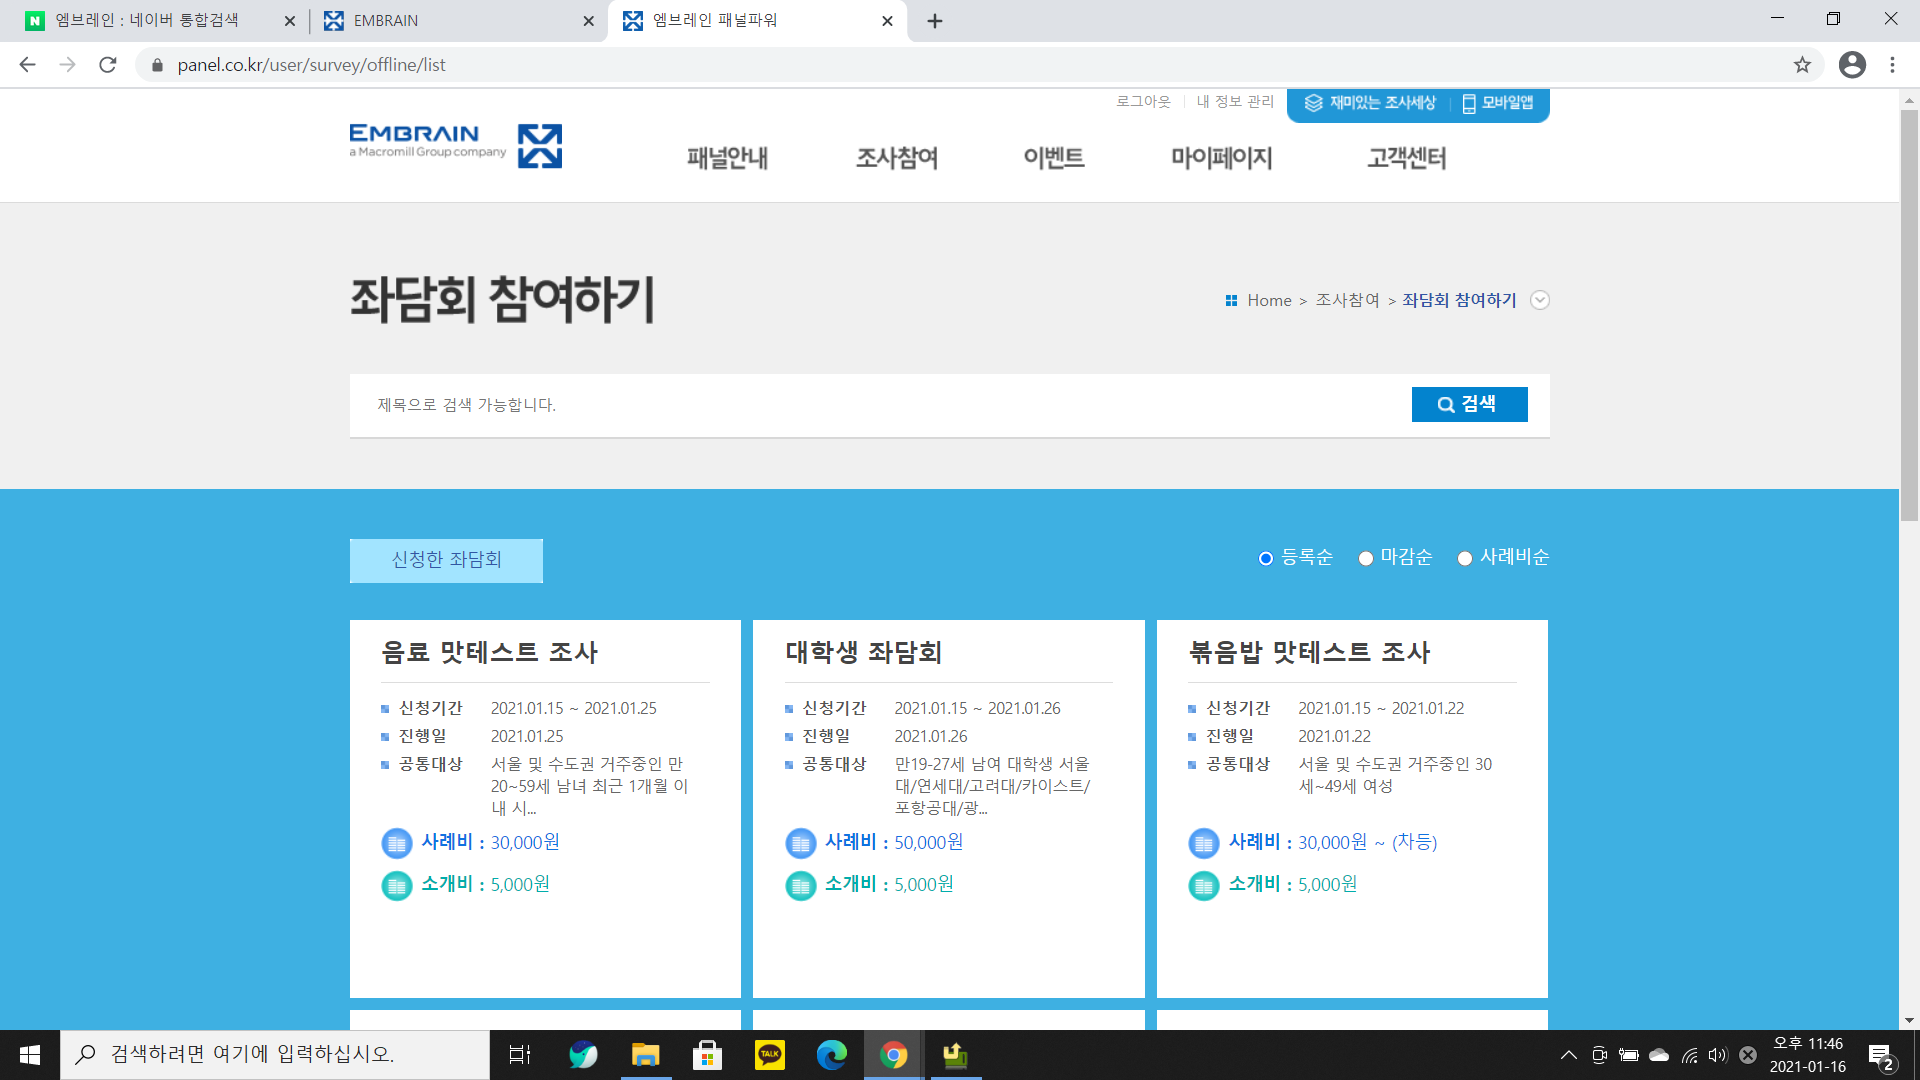Screen dimensions: 1920x1080
Task: Open File Explorer from taskbar
Action: [x=645, y=1055]
